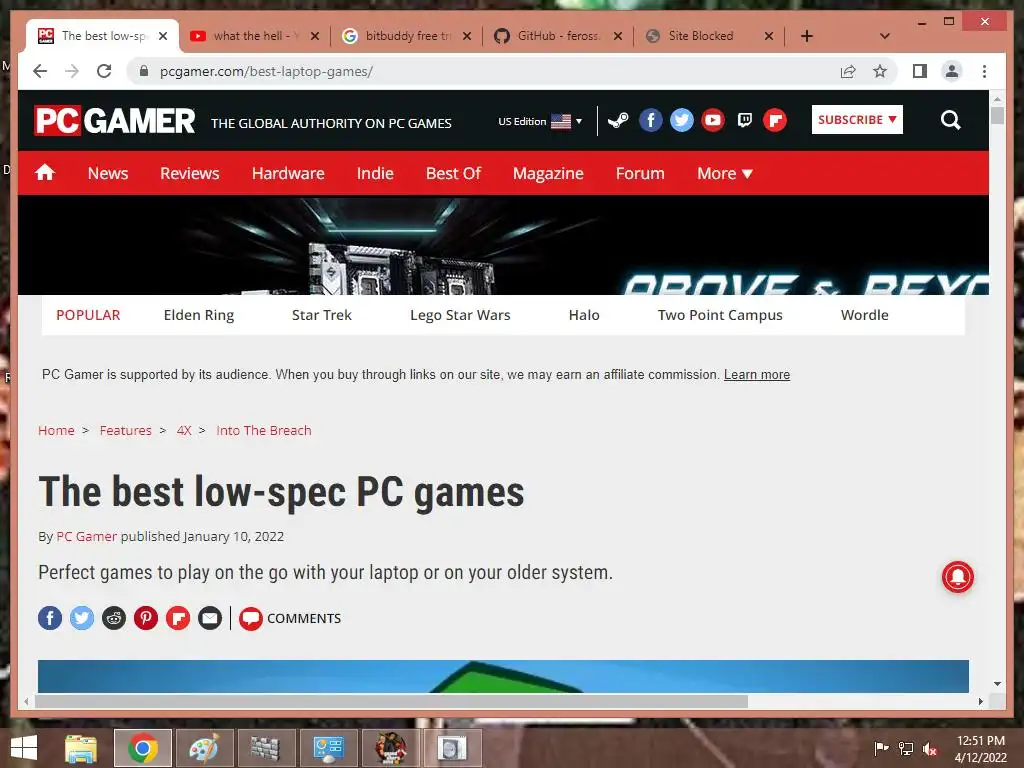Open the Subscribe dropdown
This screenshot has width=1024, height=768.
point(857,120)
